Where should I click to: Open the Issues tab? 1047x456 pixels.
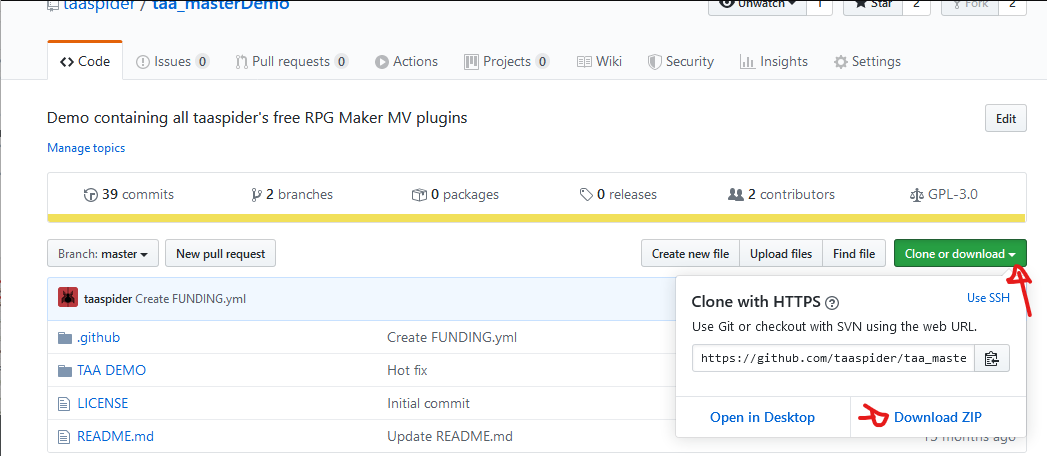(x=172, y=61)
